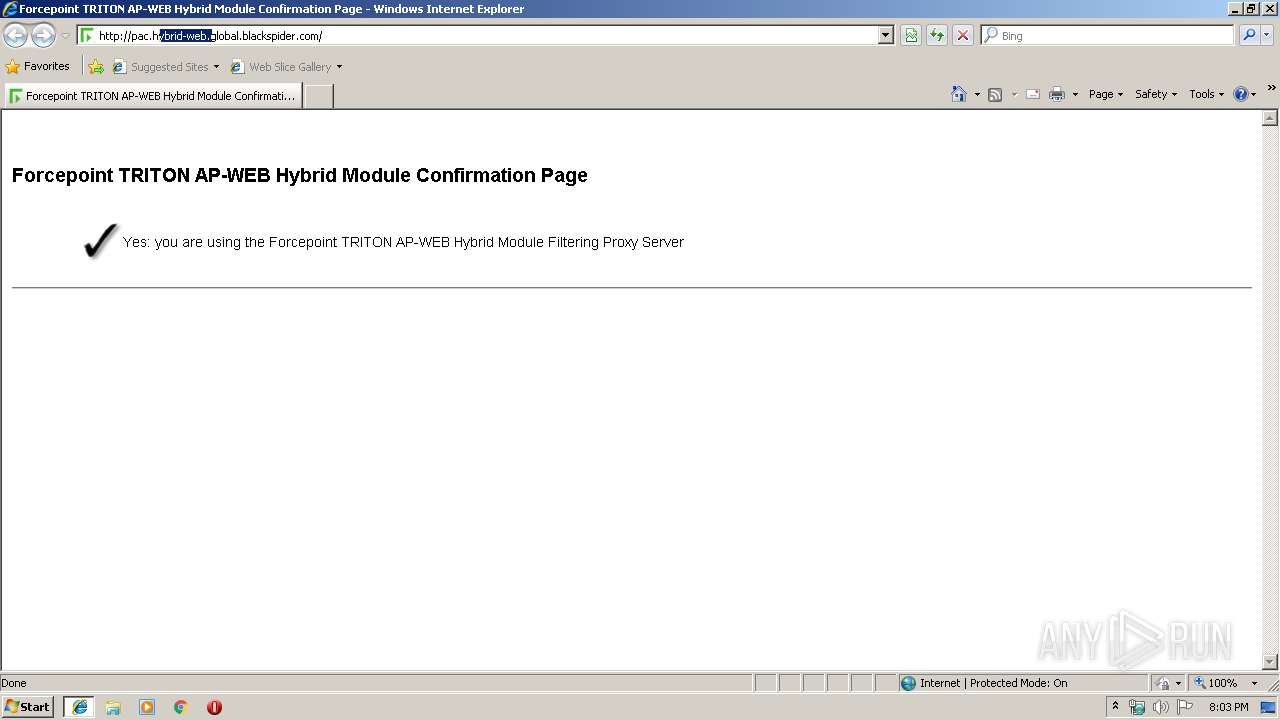
Task: Click Add to Favorites Bar icon
Action: pos(96,67)
